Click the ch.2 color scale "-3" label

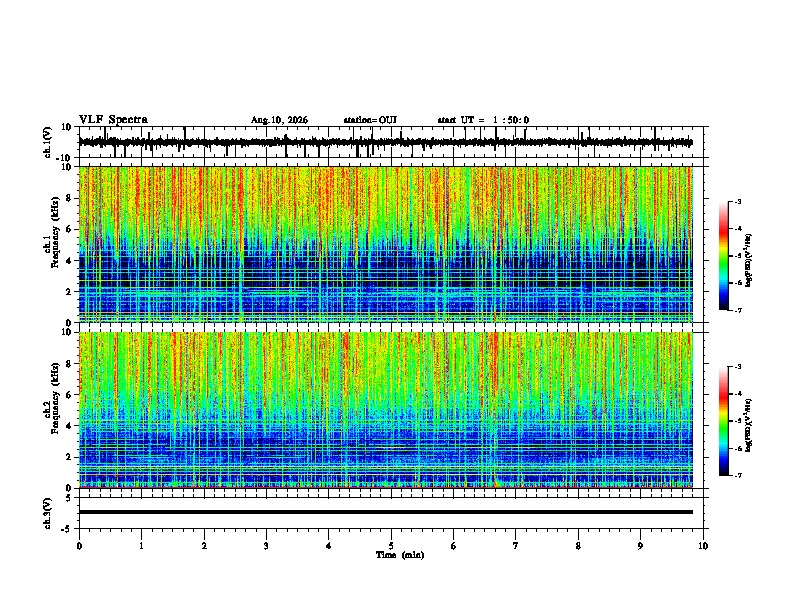point(738,367)
